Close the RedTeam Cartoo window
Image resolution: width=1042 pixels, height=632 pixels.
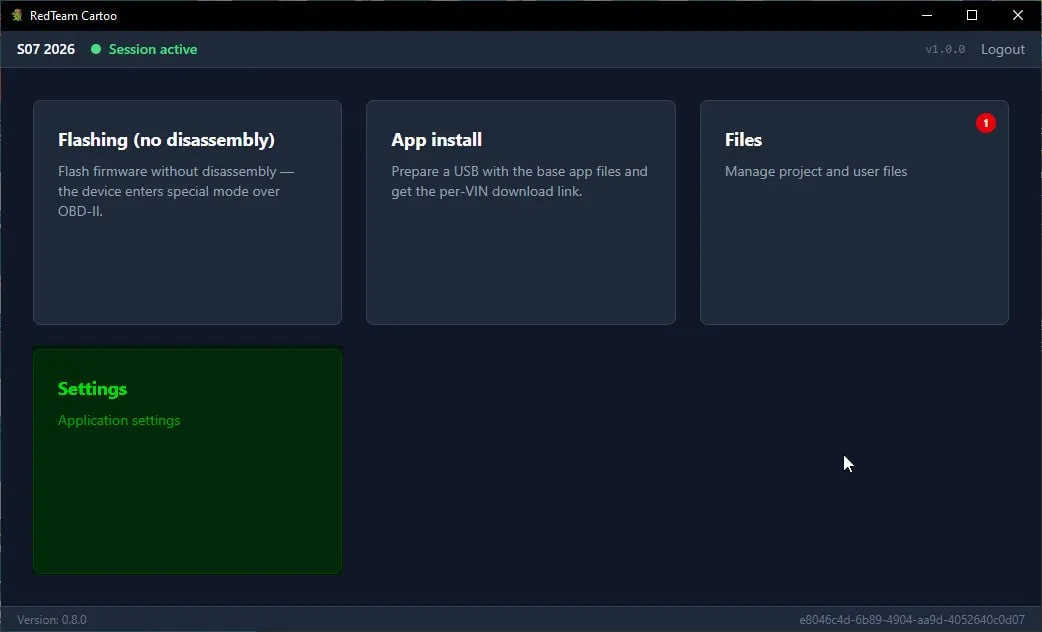pos(1017,15)
